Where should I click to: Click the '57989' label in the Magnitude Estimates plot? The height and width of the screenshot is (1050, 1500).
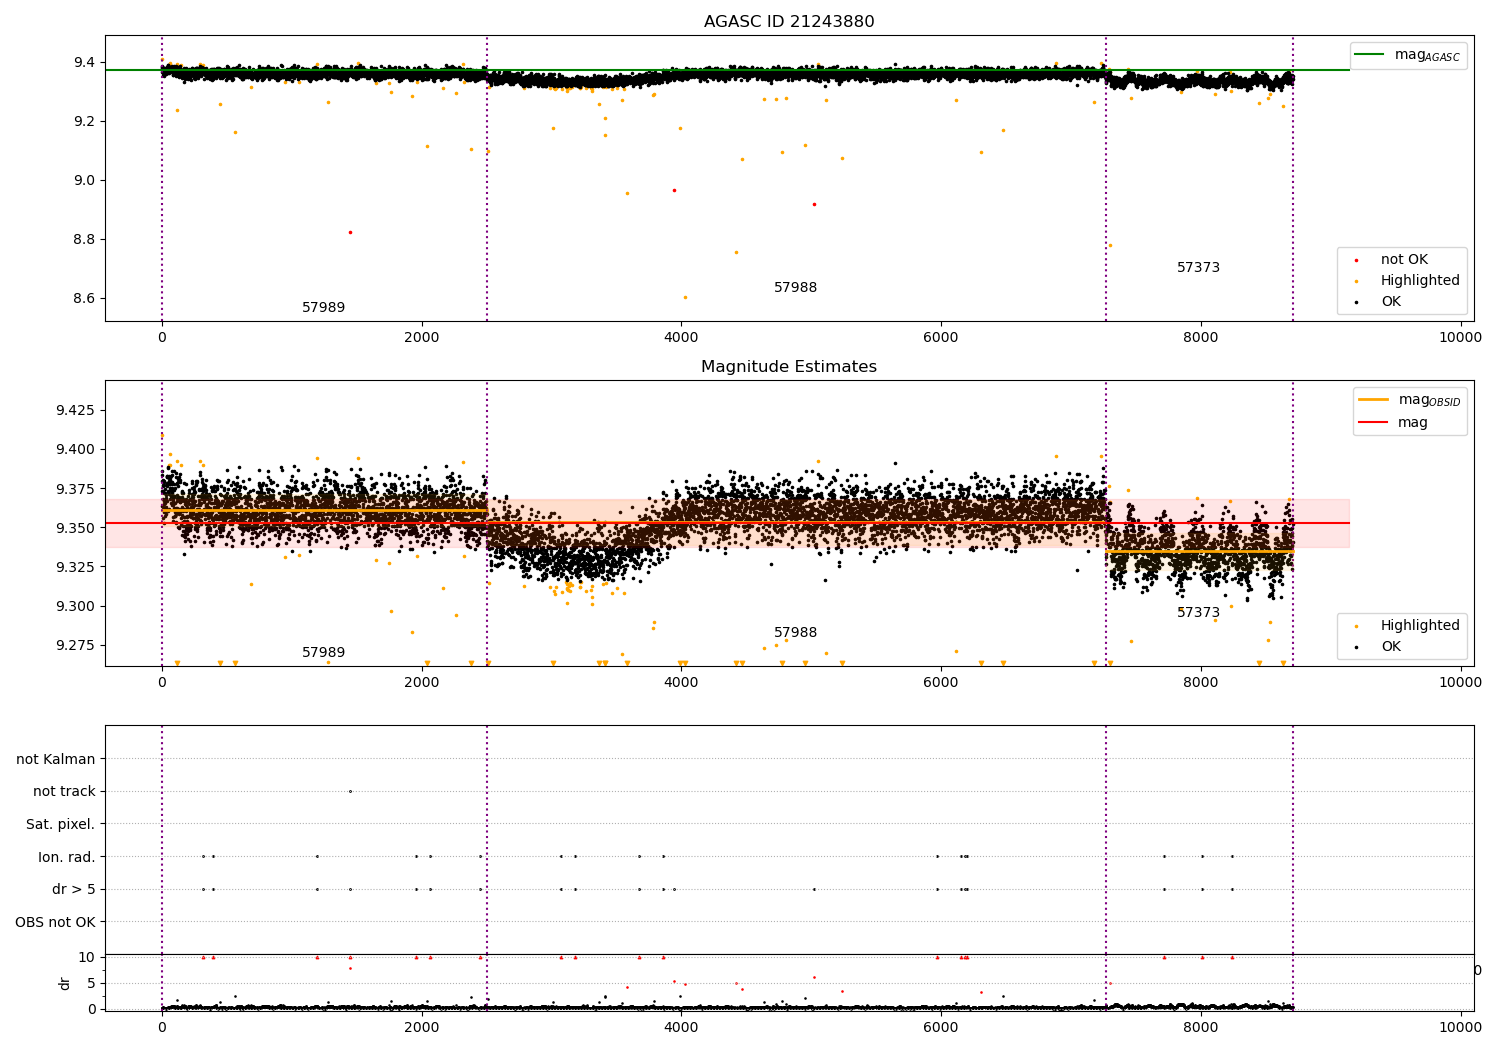coord(323,653)
